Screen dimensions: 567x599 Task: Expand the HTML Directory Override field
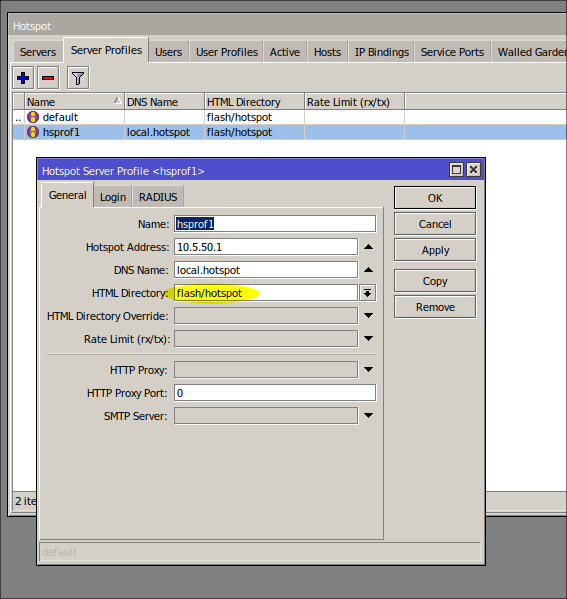(368, 316)
